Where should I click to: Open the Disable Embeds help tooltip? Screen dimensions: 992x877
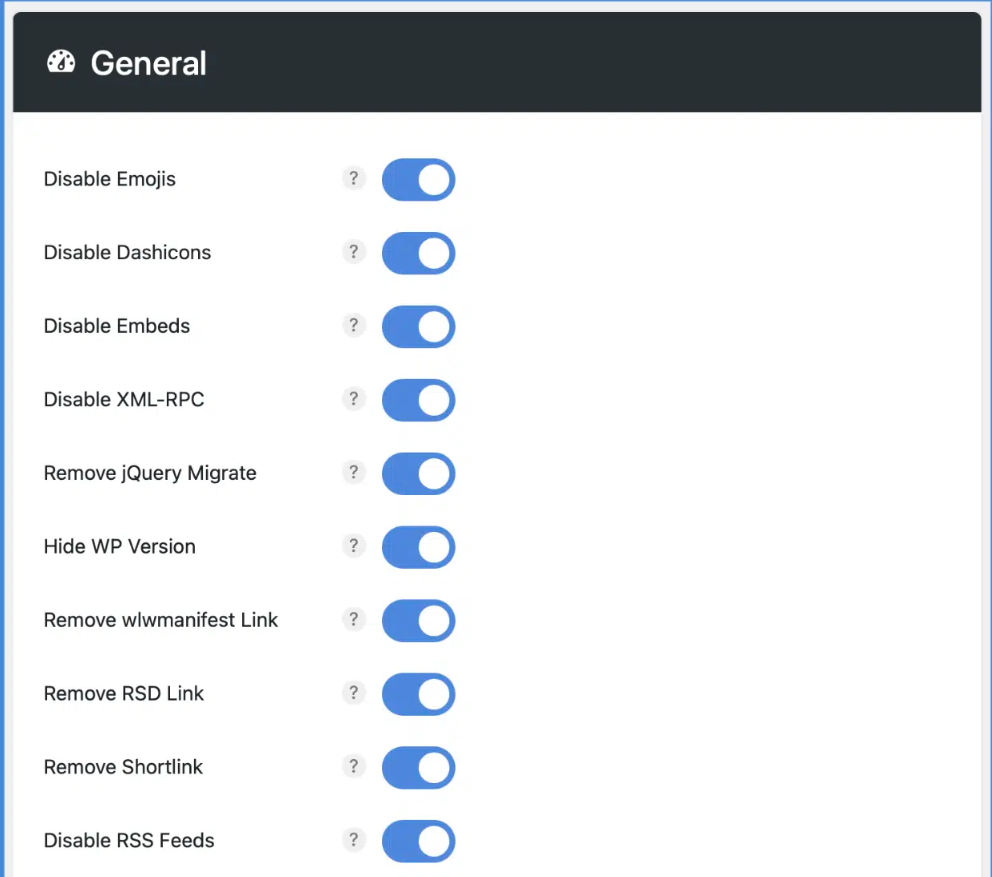click(354, 325)
